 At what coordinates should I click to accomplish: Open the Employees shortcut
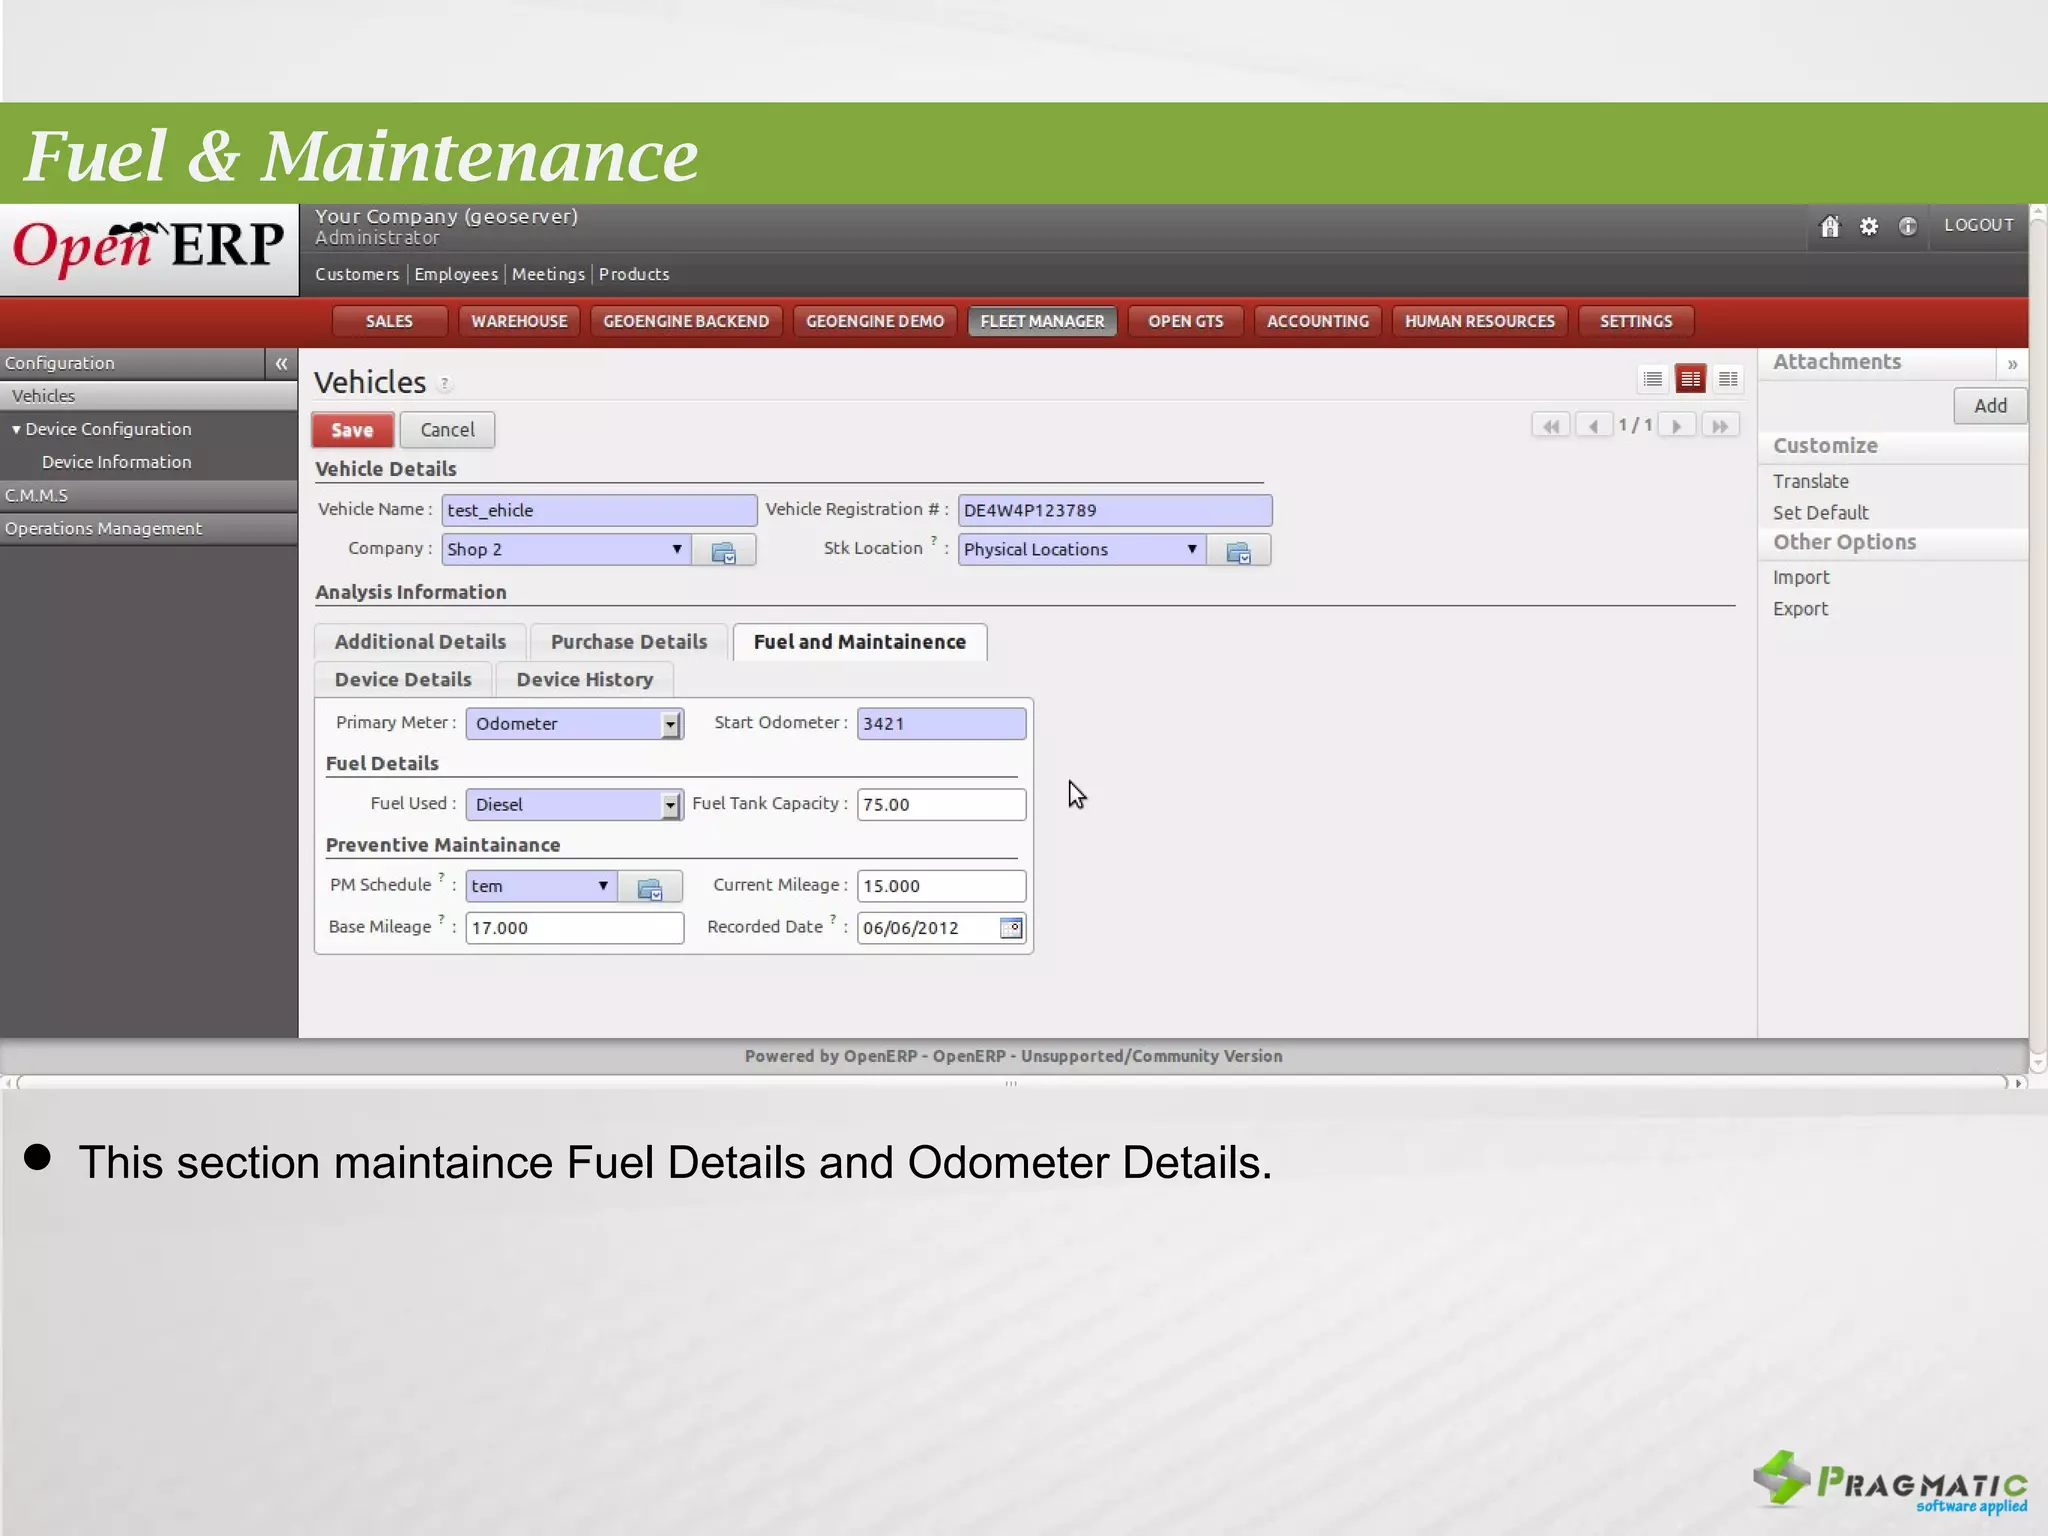click(x=456, y=274)
